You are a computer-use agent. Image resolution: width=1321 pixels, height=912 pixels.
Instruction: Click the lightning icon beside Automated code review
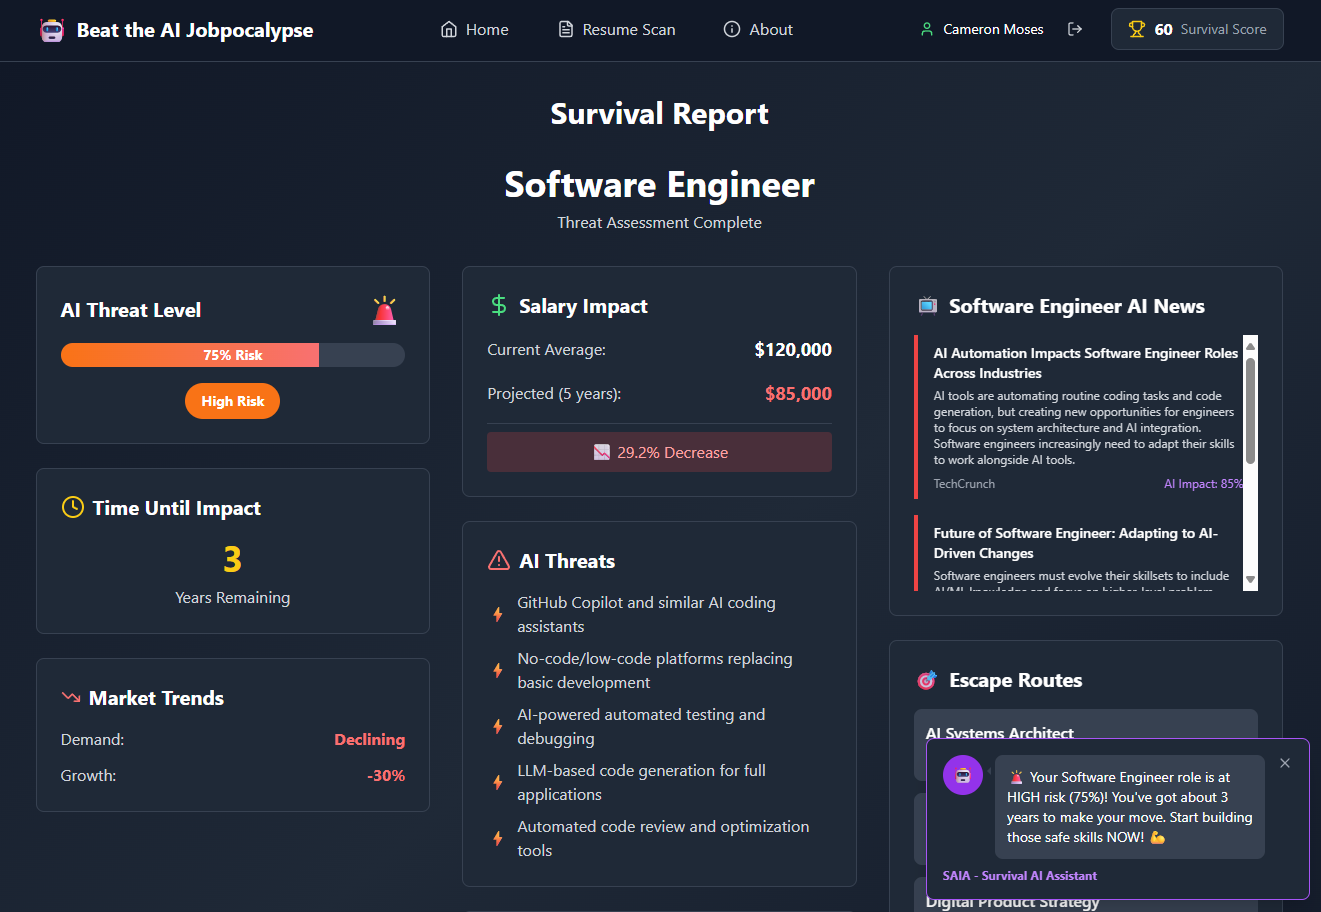(x=498, y=838)
